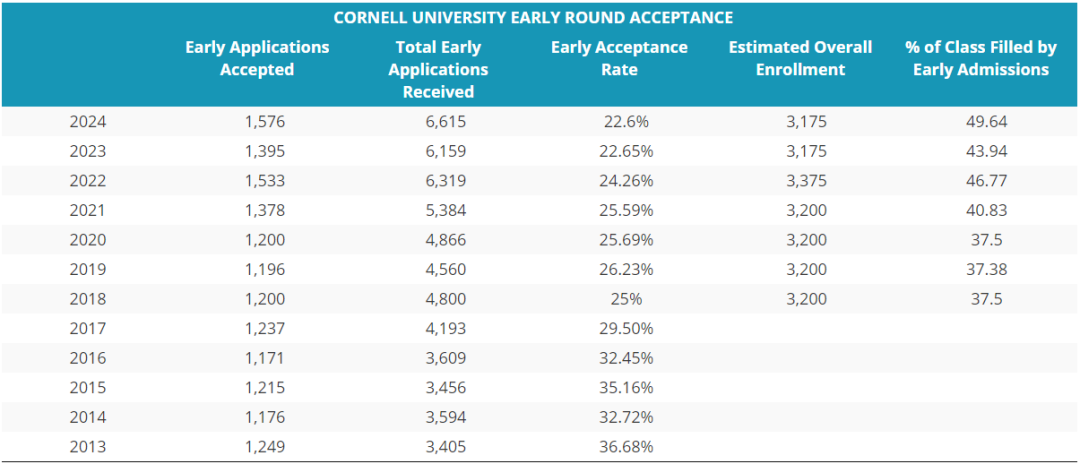Click the 1,237 accepted applications cell
Image resolution: width=1080 pixels, height=464 pixels.
tap(265, 328)
